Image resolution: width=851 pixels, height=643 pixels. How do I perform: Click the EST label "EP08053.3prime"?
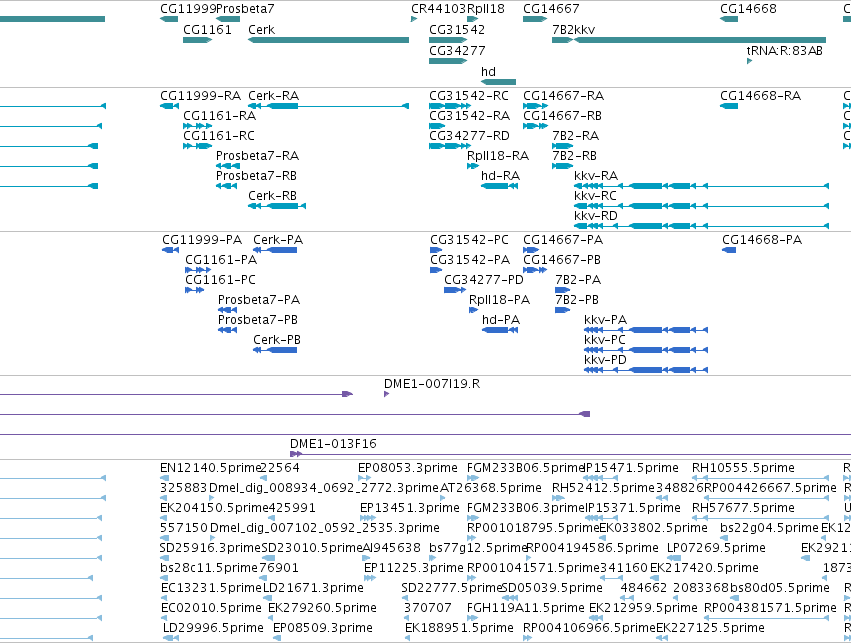(x=408, y=468)
